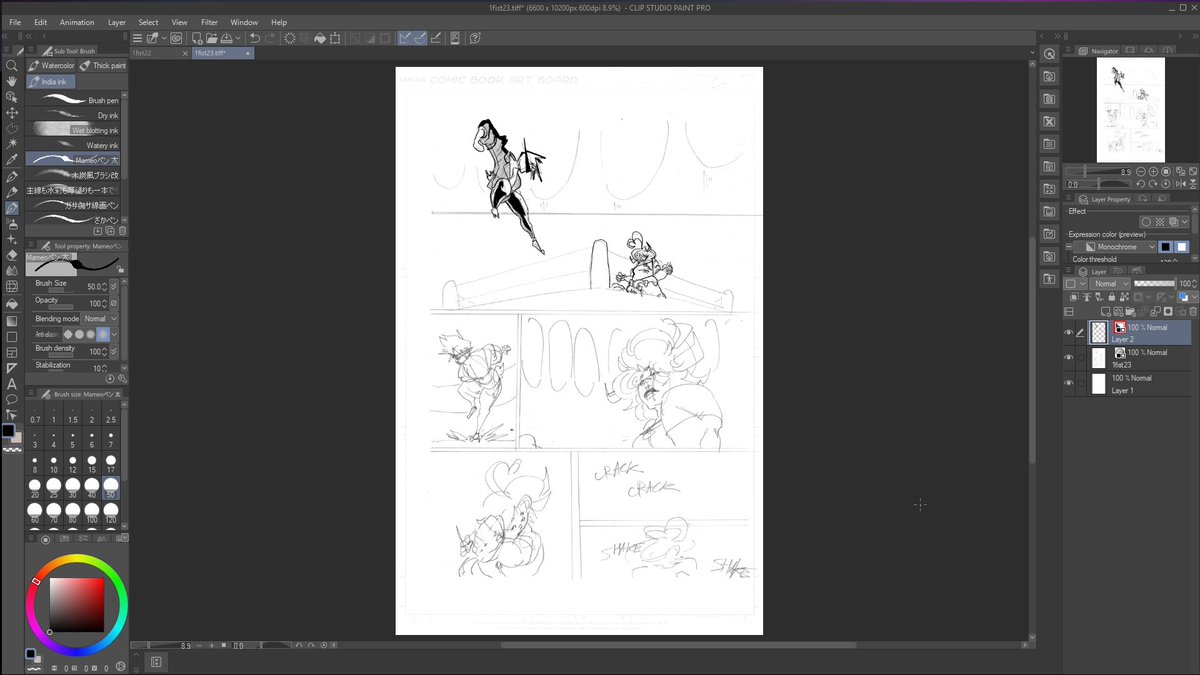1200x675 pixels.
Task: Select the Watercolor brush group
Action: point(52,66)
